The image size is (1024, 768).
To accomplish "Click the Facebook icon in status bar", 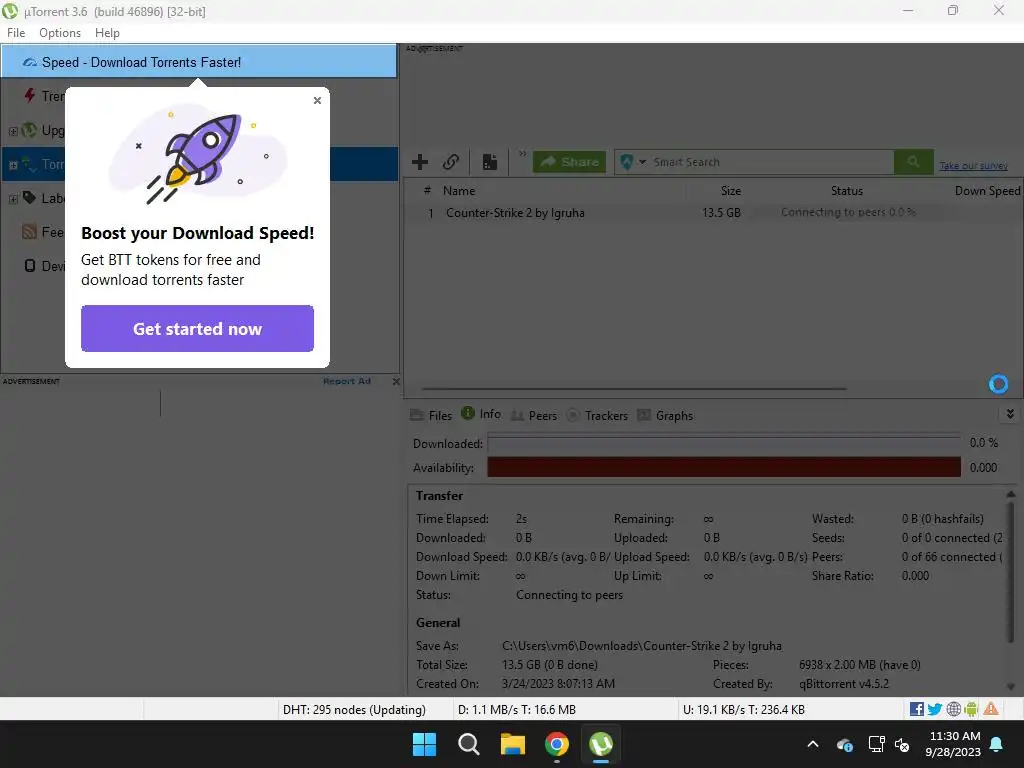I will (916, 709).
